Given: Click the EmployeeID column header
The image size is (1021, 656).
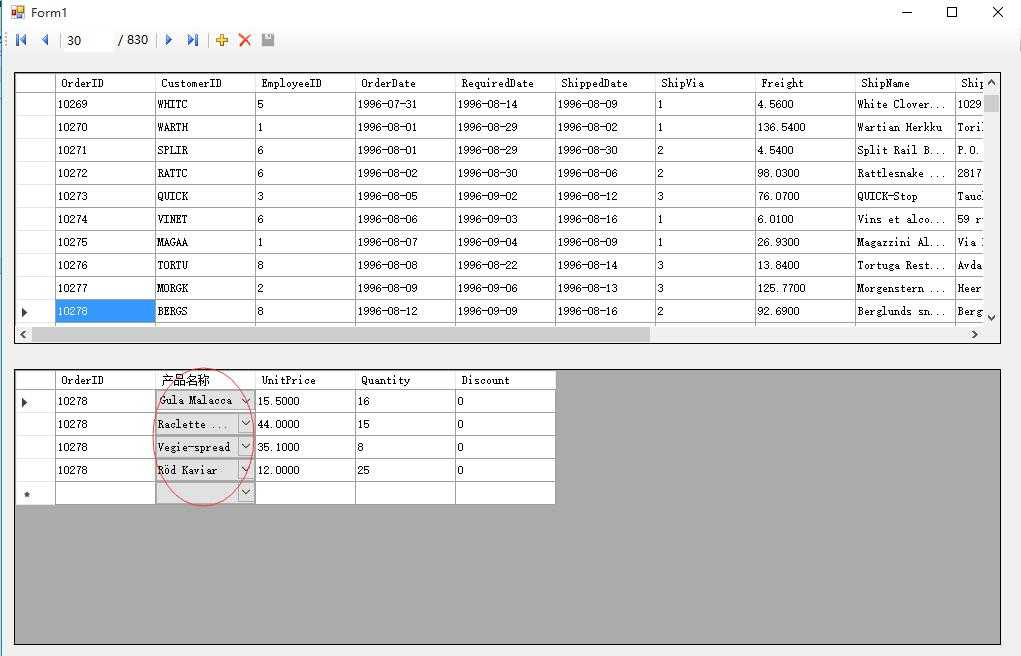Looking at the screenshot, I should tap(305, 83).
